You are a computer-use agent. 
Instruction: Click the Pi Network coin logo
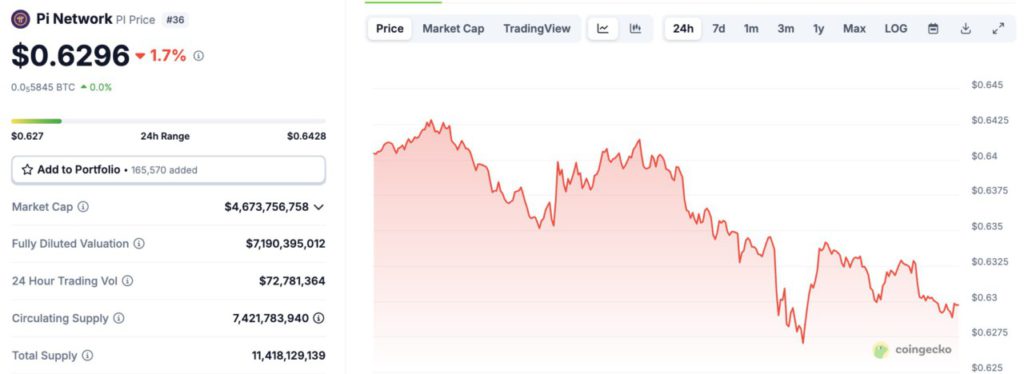tap(21, 20)
